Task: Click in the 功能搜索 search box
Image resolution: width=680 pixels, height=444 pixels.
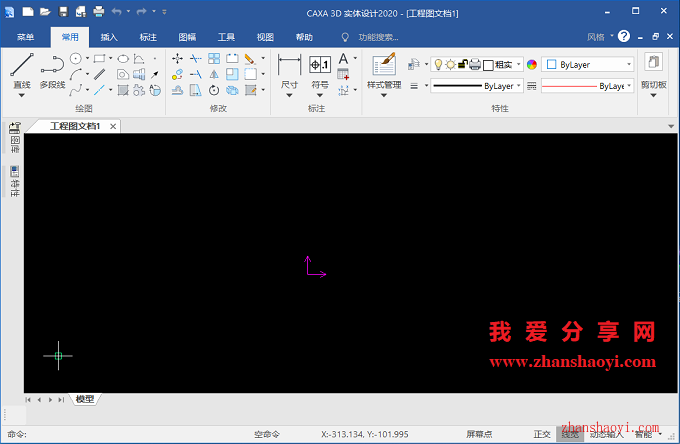Action: point(378,37)
